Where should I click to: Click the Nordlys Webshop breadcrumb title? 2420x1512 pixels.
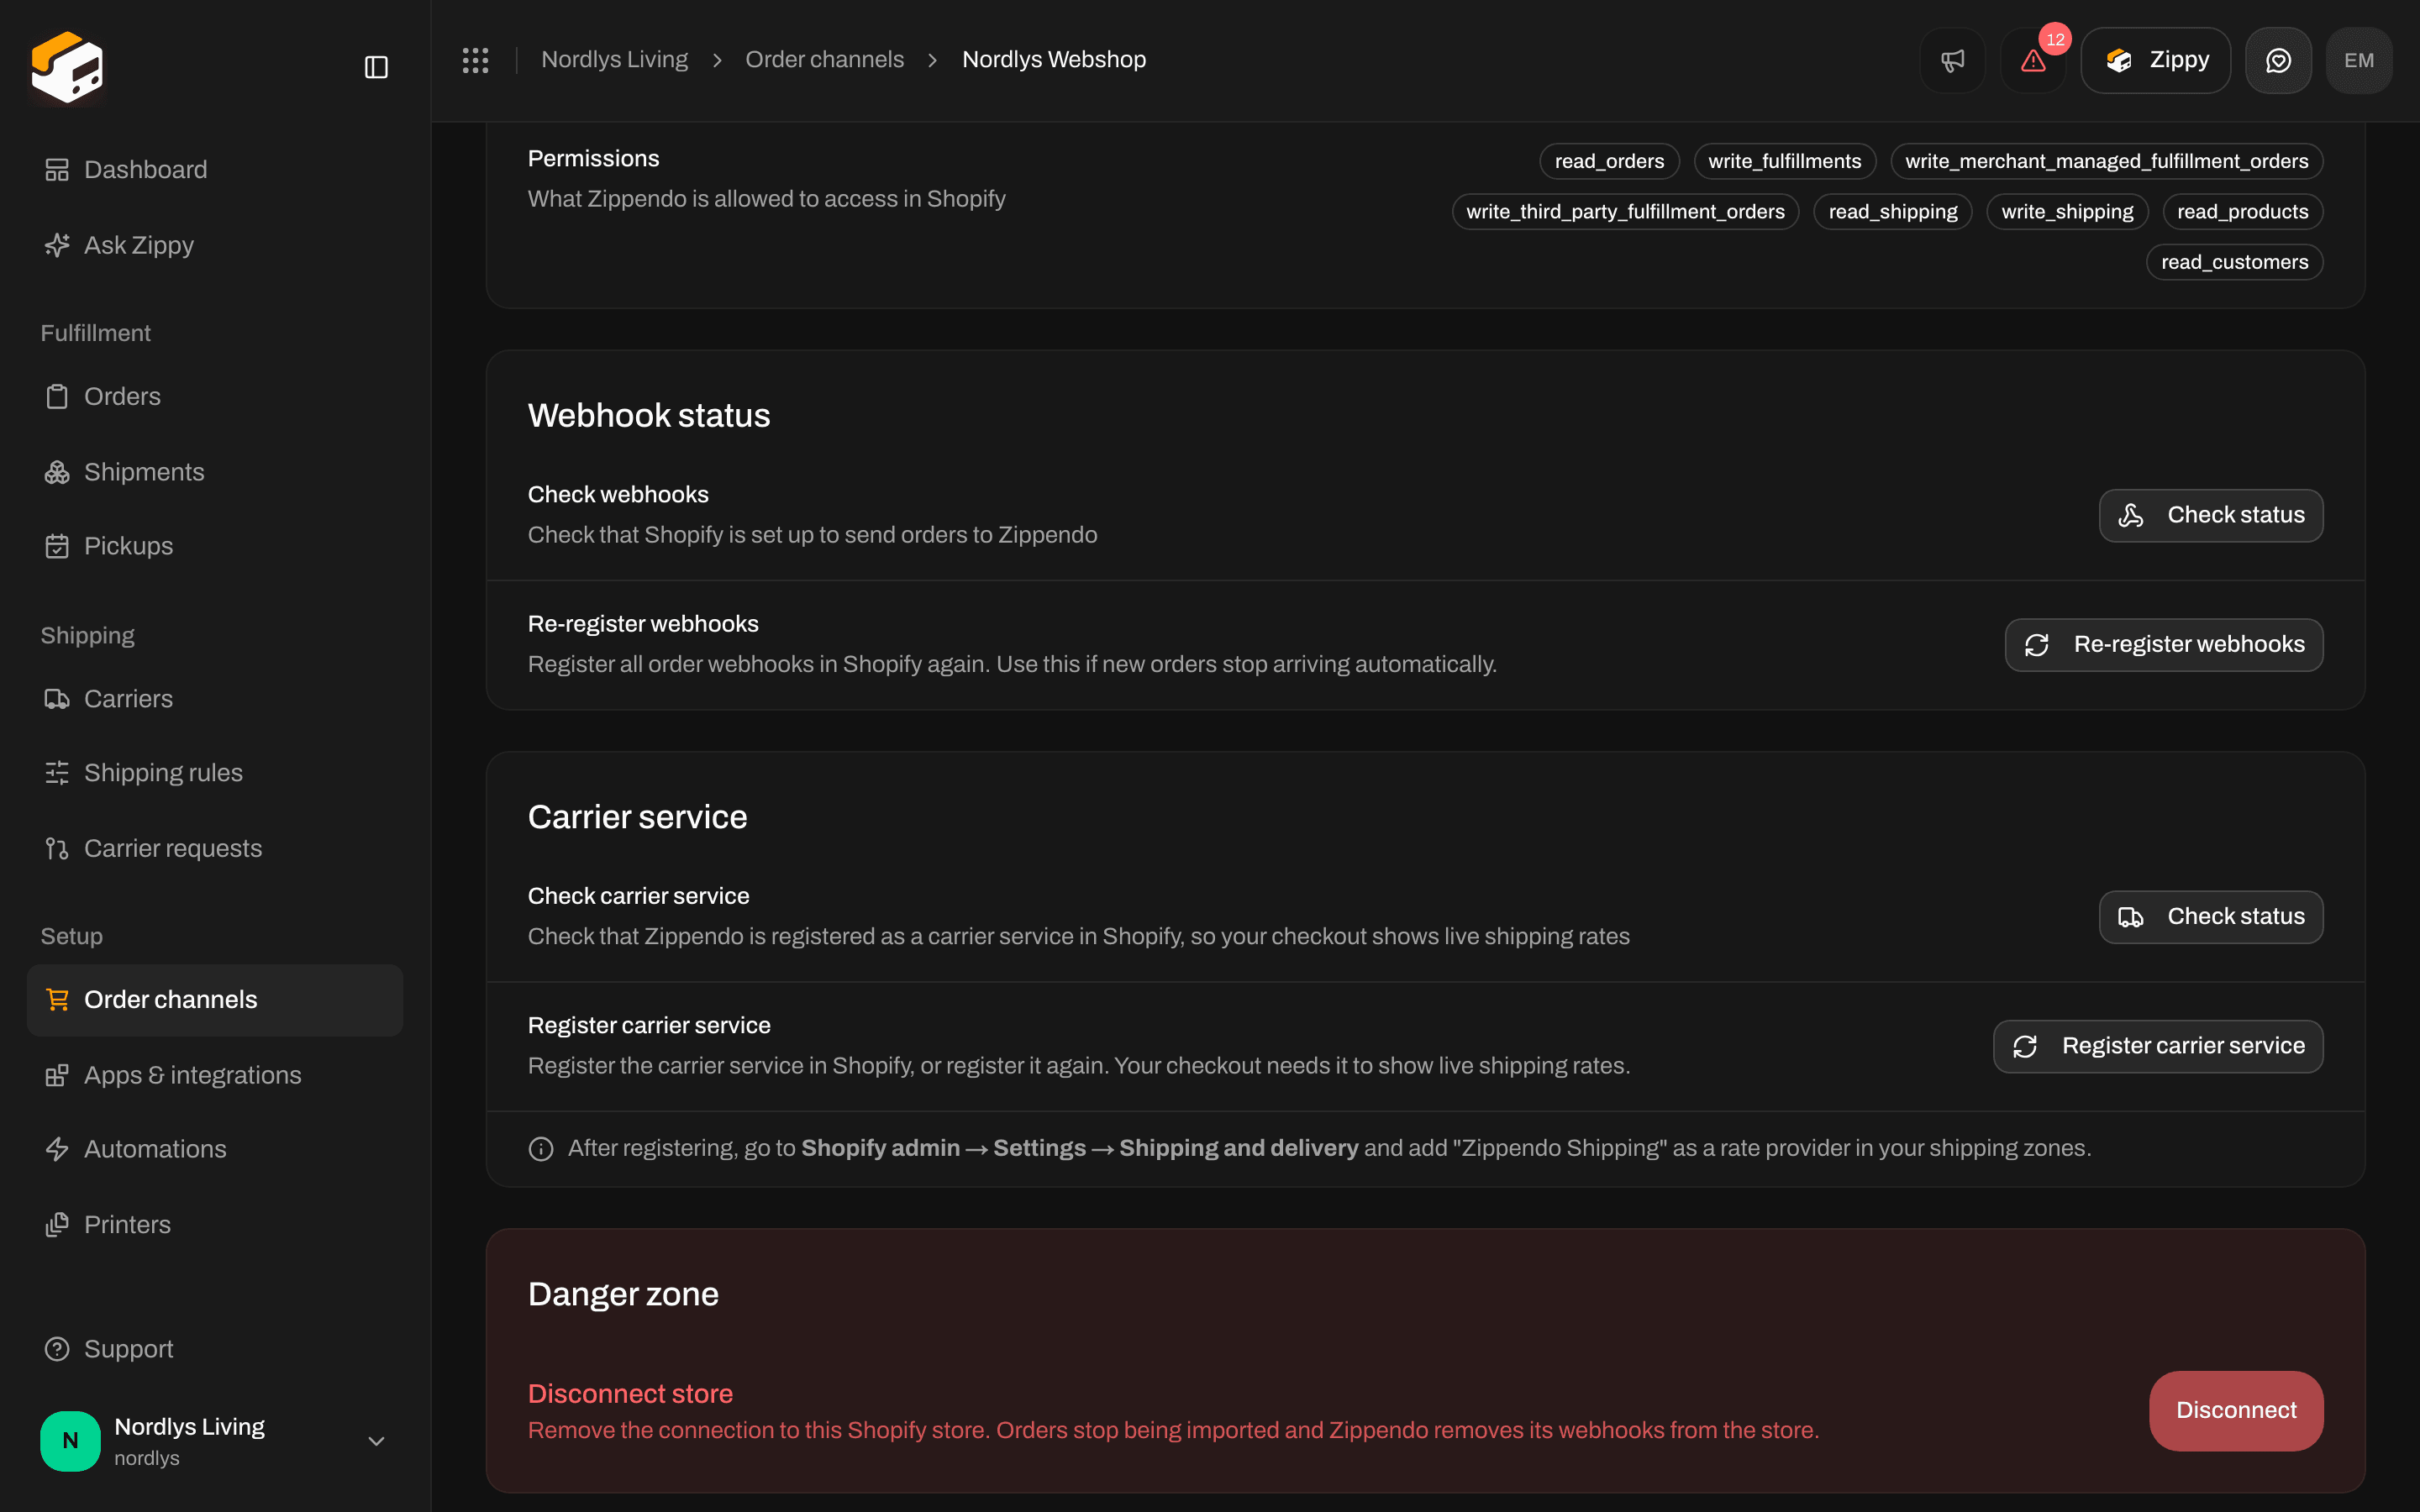point(1053,60)
